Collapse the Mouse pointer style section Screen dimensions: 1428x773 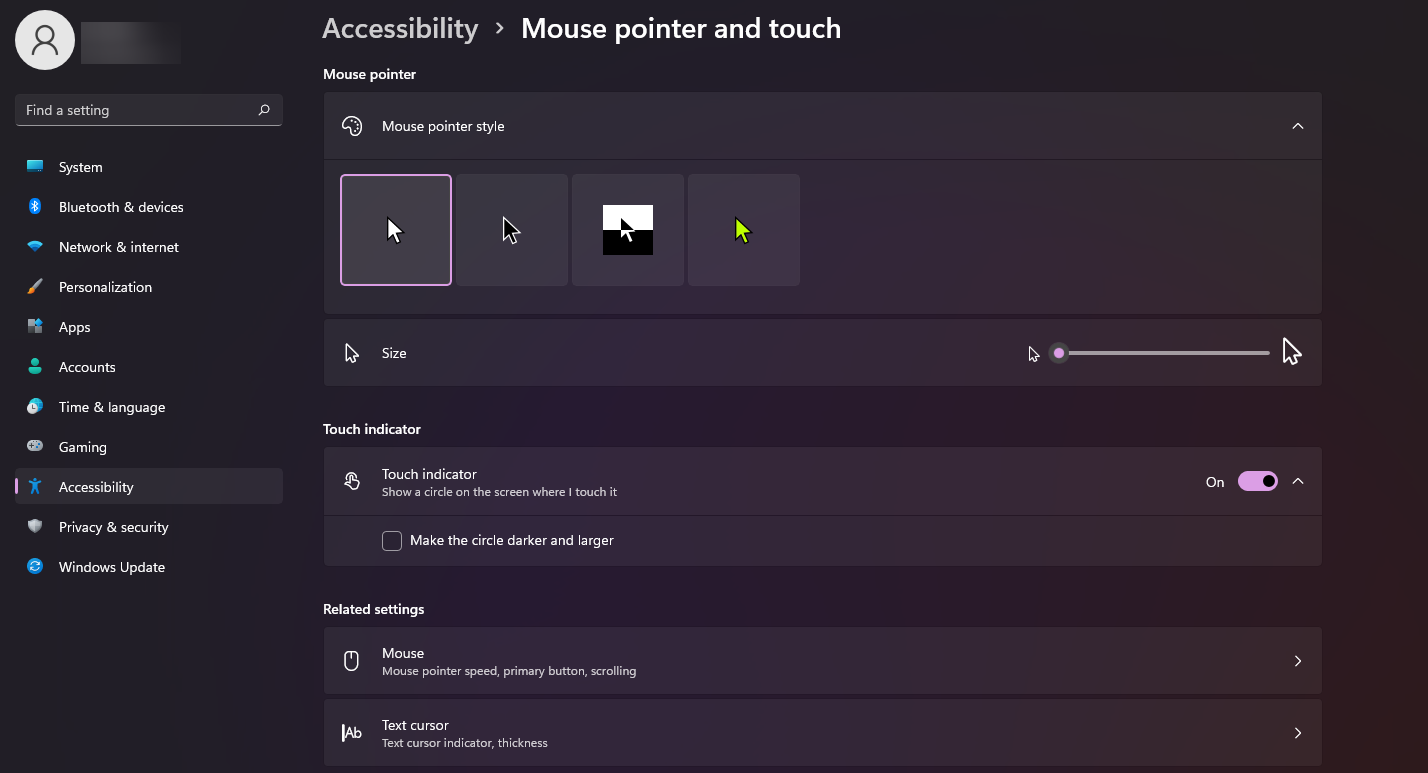[x=1298, y=126]
